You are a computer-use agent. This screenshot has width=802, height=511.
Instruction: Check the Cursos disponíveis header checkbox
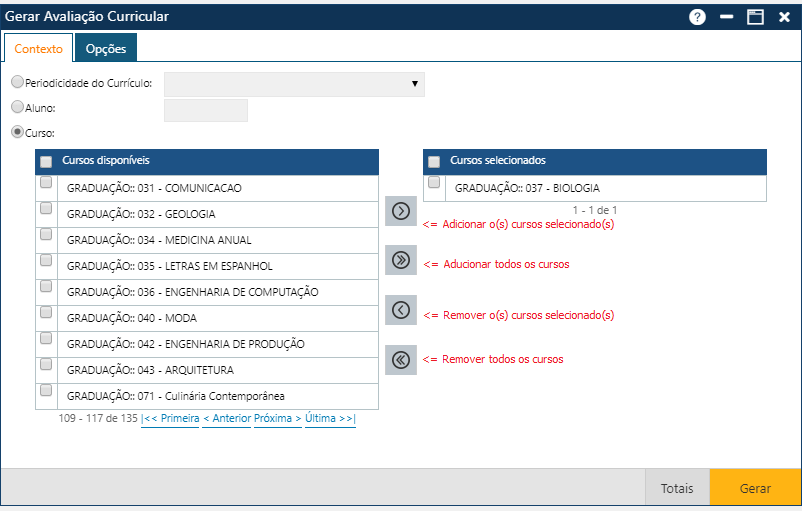tap(46, 162)
